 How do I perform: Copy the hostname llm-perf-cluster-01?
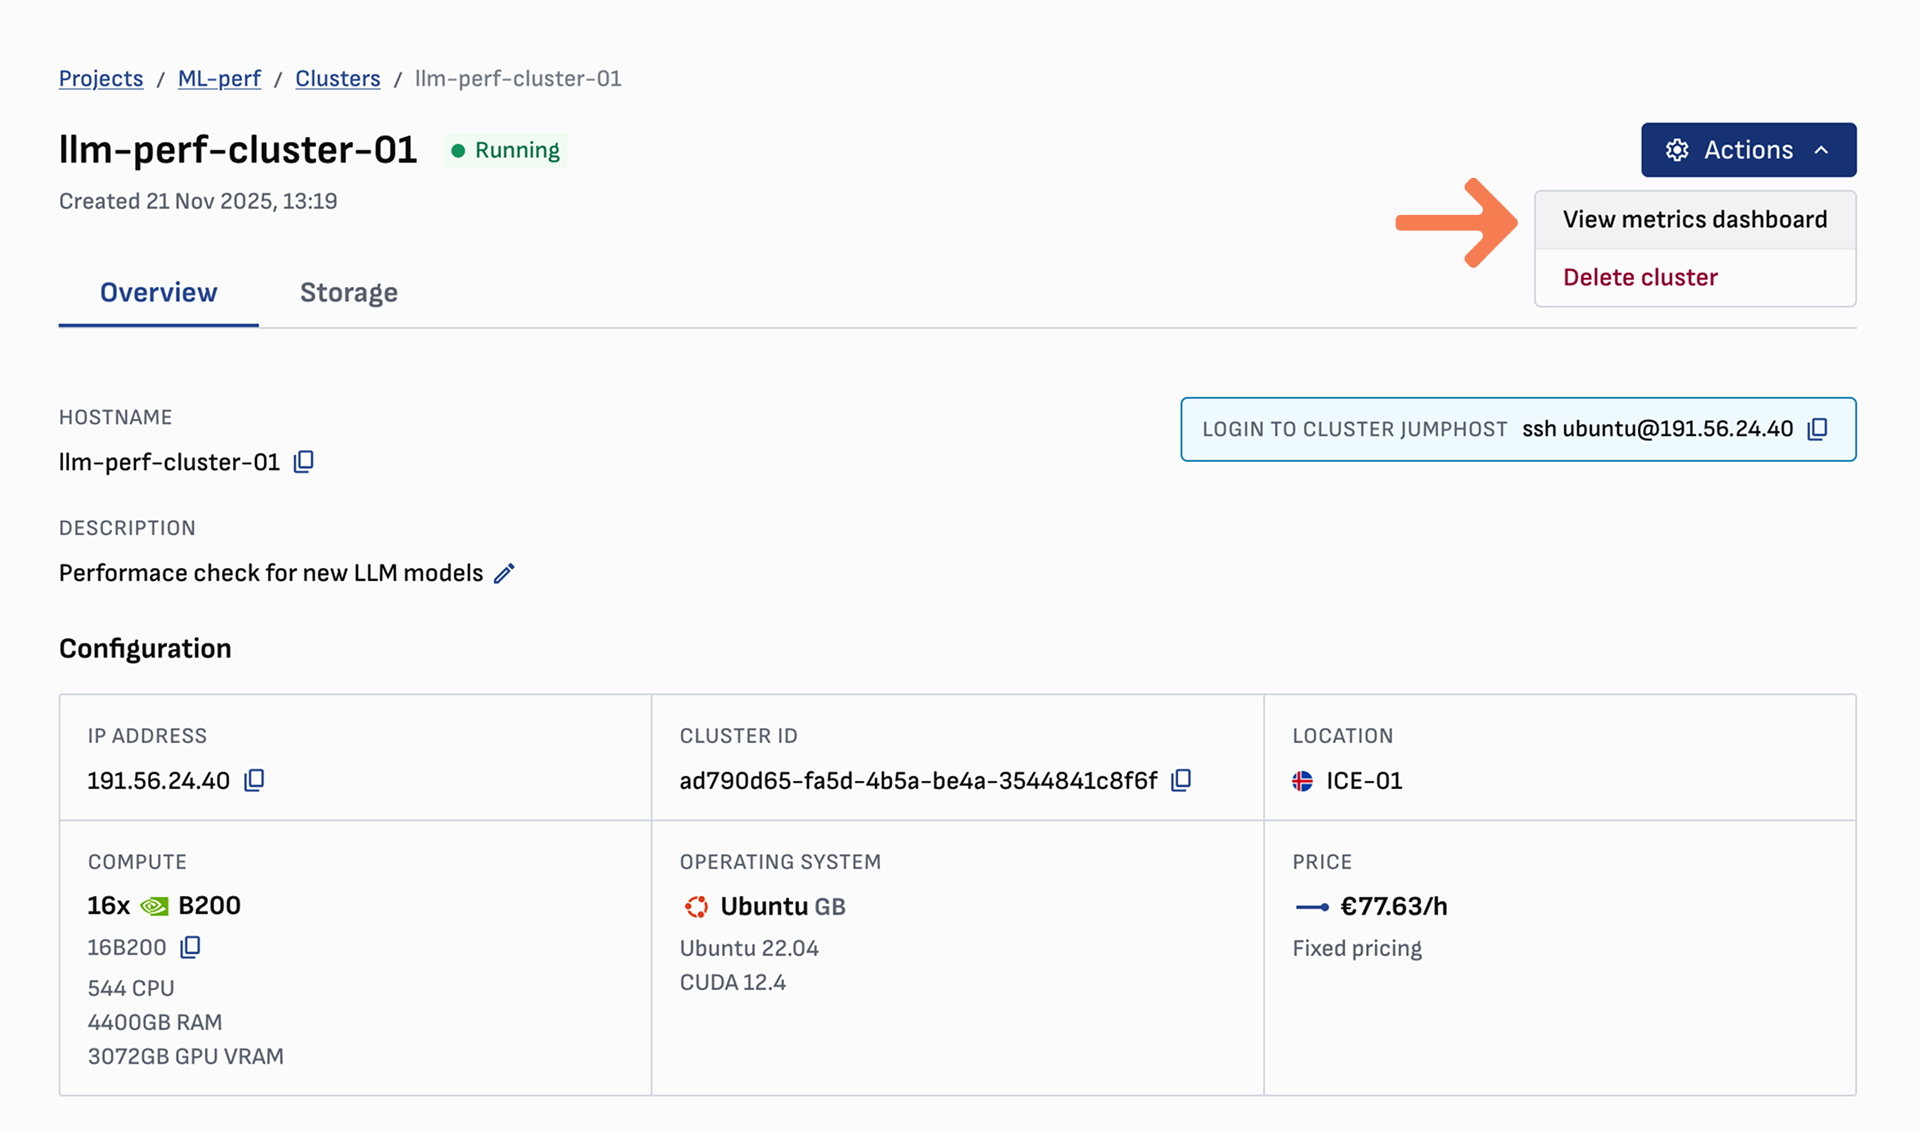[x=303, y=462]
